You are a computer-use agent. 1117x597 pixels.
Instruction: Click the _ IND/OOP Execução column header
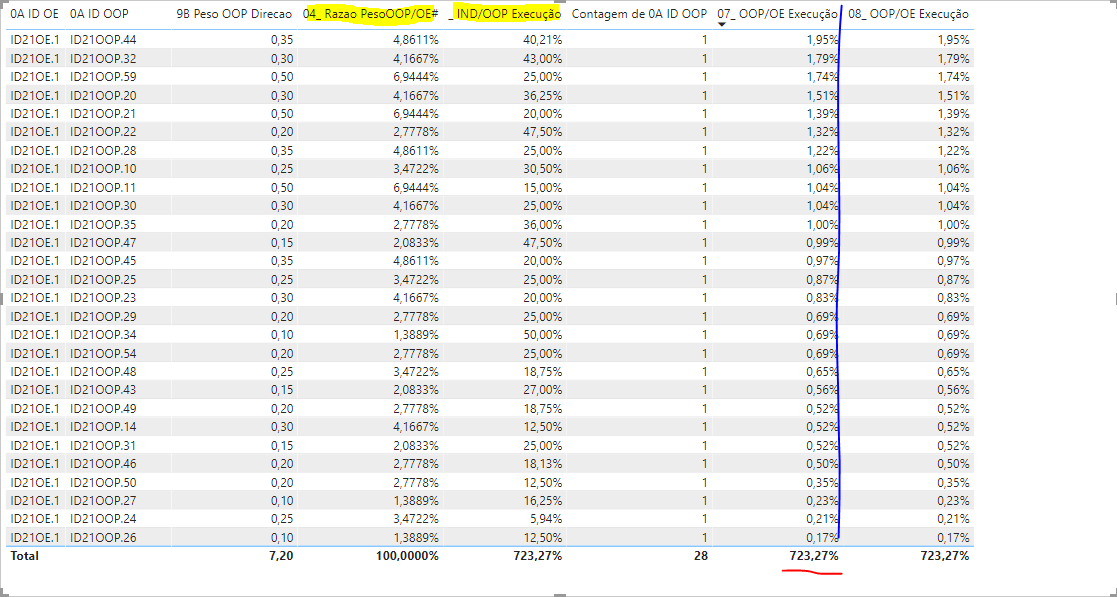(504, 14)
